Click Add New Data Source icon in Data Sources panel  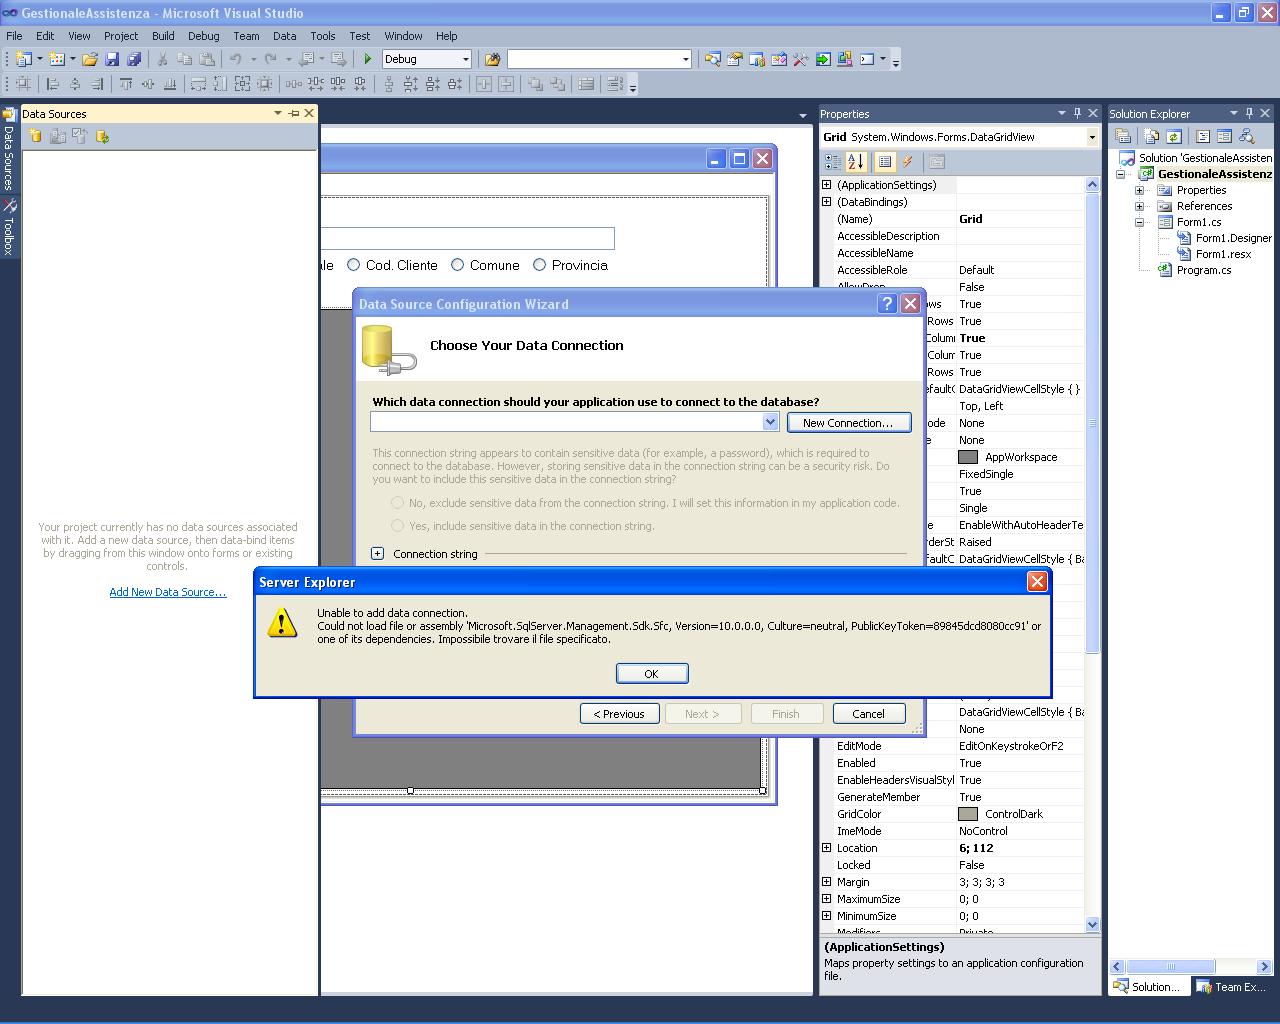pos(35,136)
